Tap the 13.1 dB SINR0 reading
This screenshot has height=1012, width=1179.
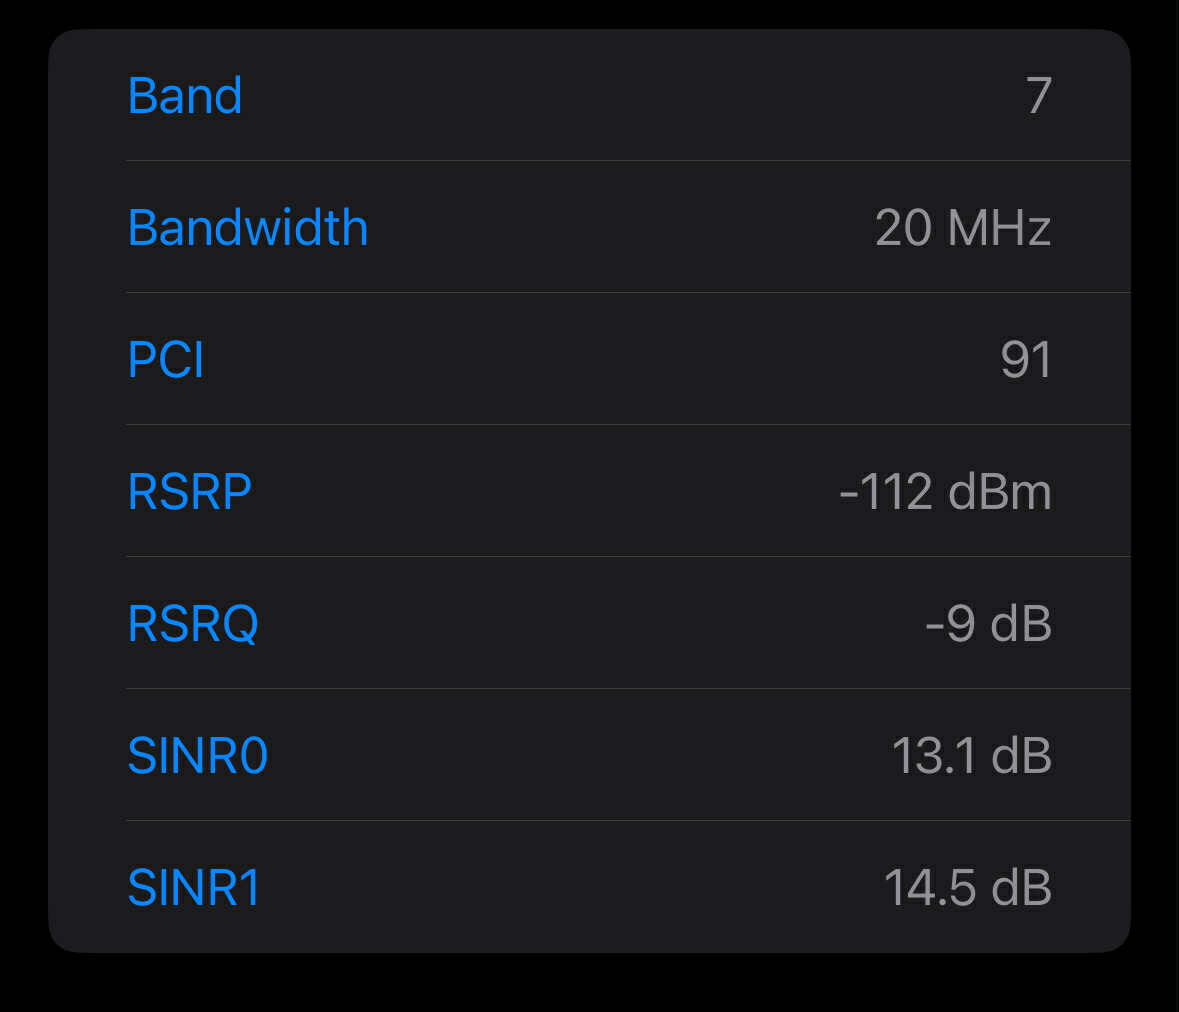tap(971, 756)
